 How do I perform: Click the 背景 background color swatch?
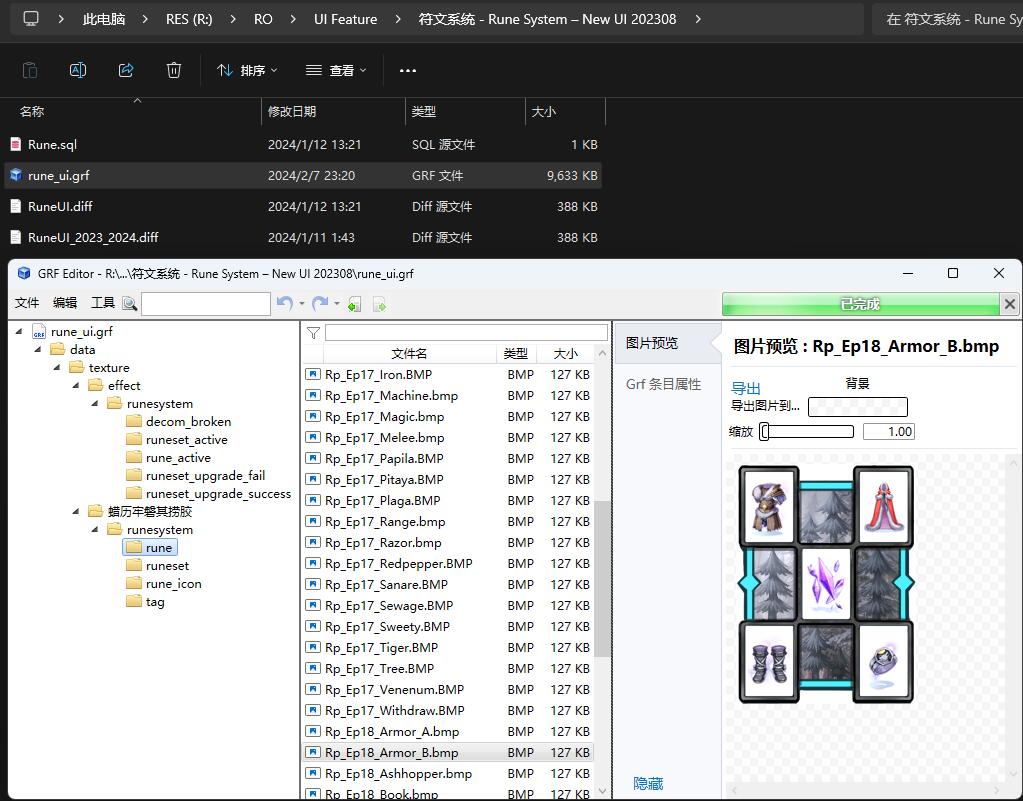tap(857, 406)
